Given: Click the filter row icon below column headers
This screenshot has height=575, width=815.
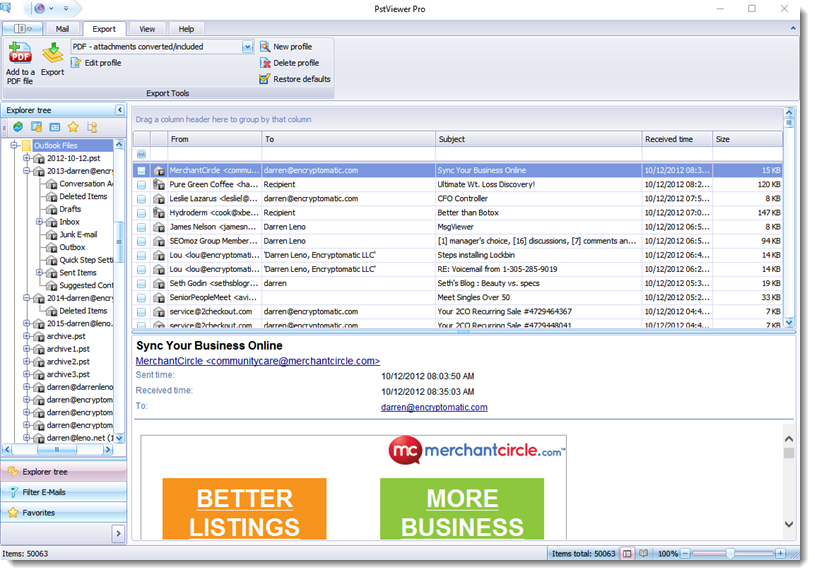Looking at the screenshot, I should tap(141, 154).
